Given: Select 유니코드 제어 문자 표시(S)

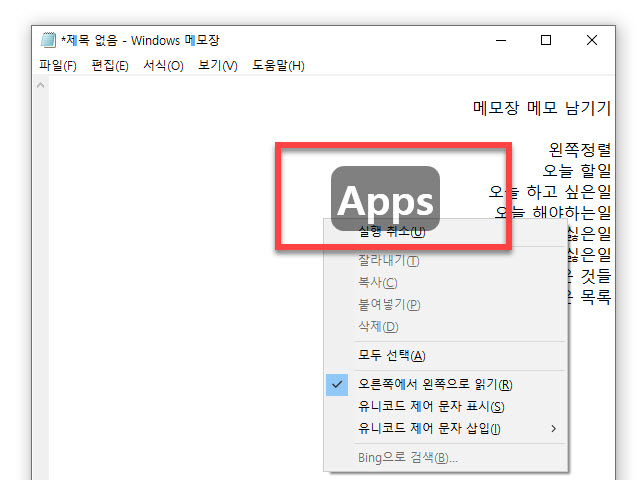Looking at the screenshot, I should tap(445, 407).
